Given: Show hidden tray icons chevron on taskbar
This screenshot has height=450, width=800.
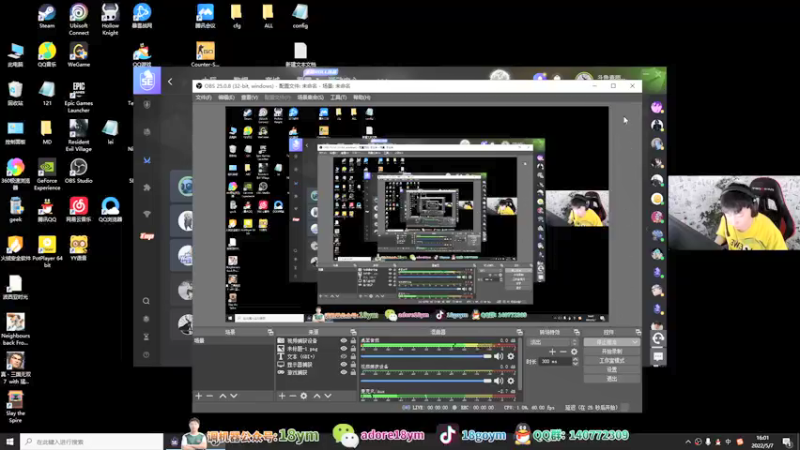Looking at the screenshot, I should pyautogui.click(x=688, y=442).
